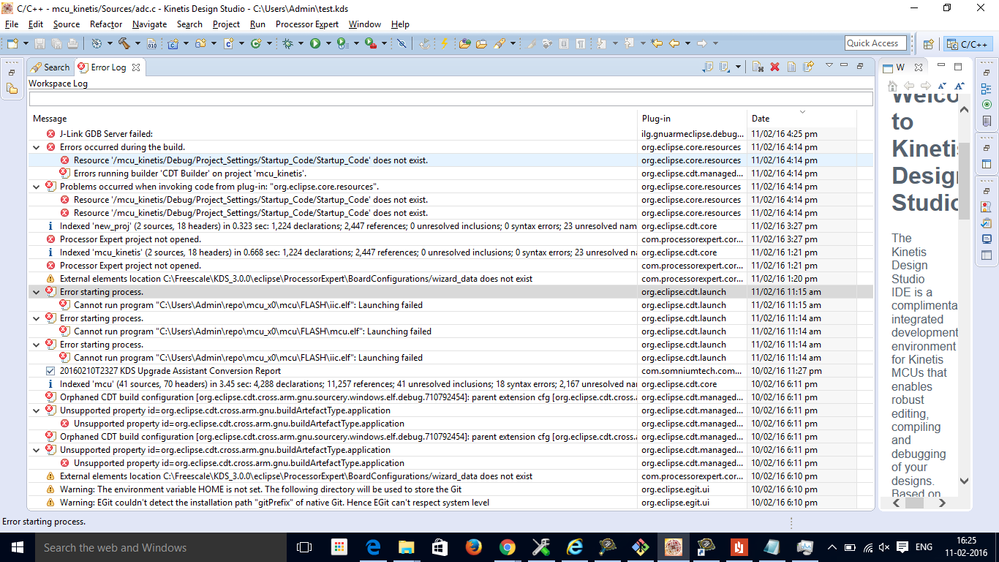Viewport: 999px width, 562px height.
Task: Click the Clear Log Viewer icon
Action: 758,66
